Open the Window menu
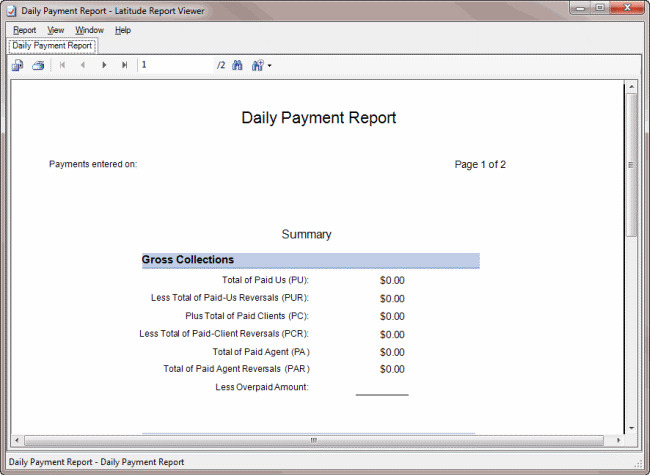Image resolution: width=650 pixels, height=475 pixels. tap(89, 30)
